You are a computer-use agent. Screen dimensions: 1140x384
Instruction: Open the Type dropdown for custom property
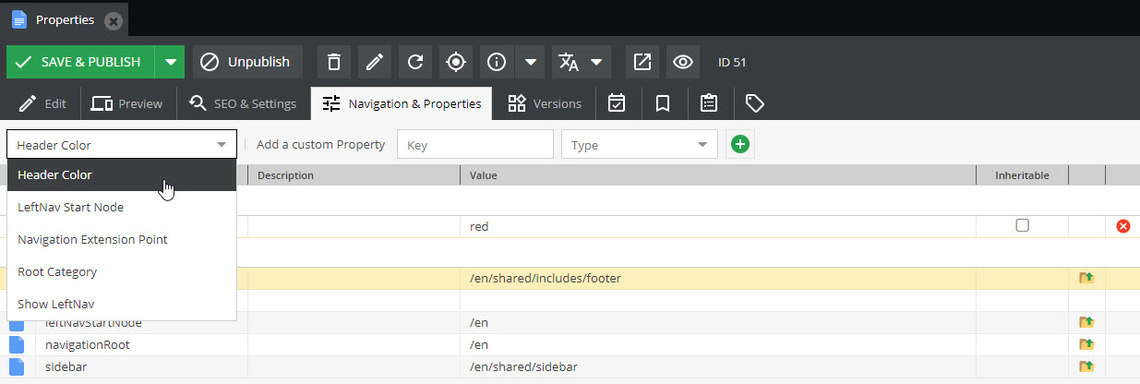639,145
